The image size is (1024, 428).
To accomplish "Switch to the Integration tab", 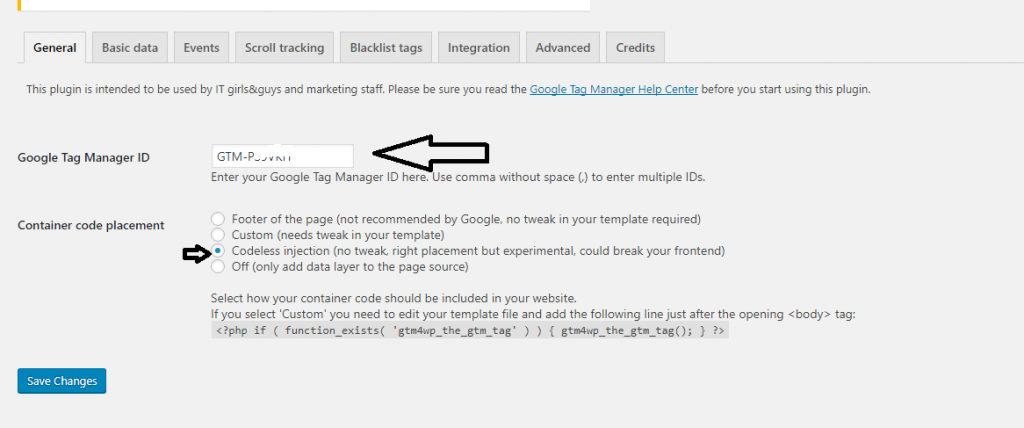I will point(478,47).
